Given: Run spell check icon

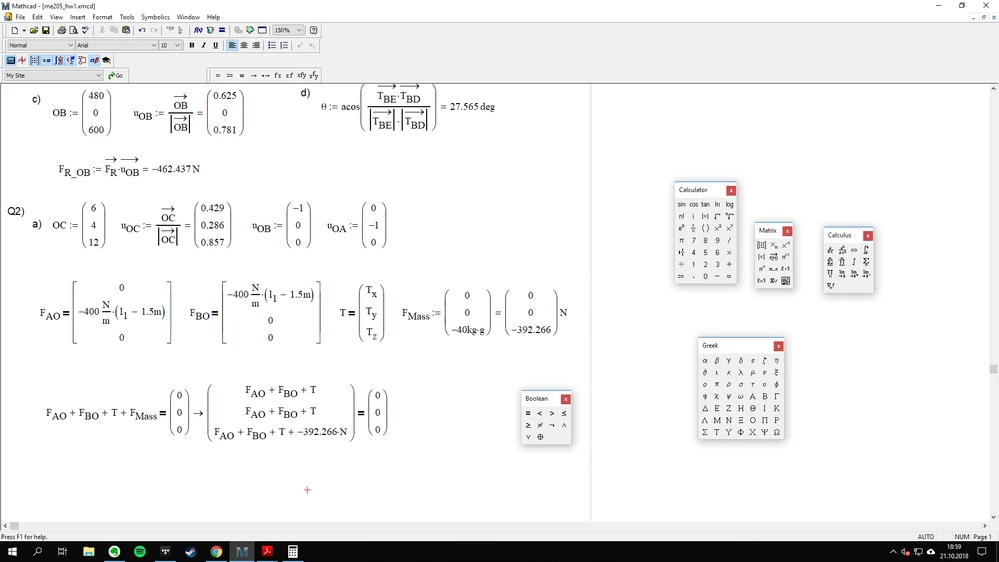Looking at the screenshot, I should (85, 30).
